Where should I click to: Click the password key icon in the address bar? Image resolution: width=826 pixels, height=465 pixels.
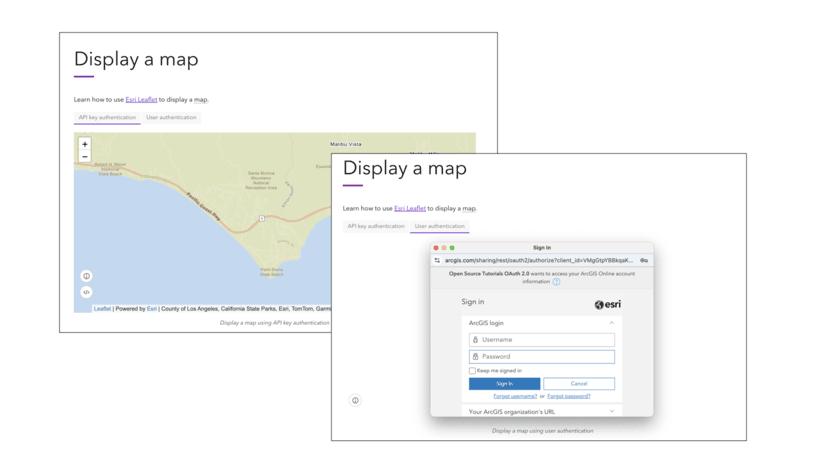(644, 260)
